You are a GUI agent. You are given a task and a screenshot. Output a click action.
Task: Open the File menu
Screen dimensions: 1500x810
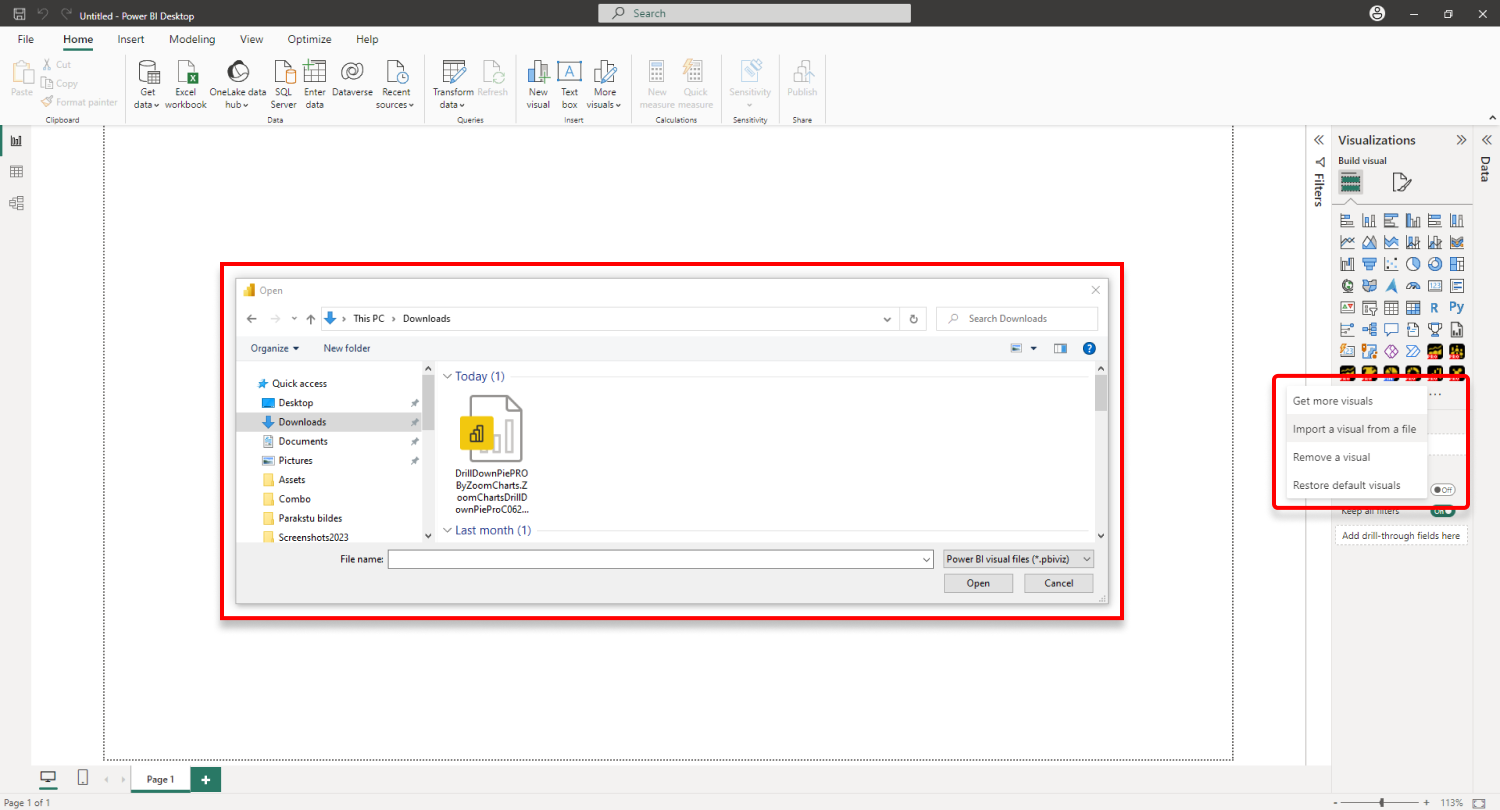click(26, 39)
